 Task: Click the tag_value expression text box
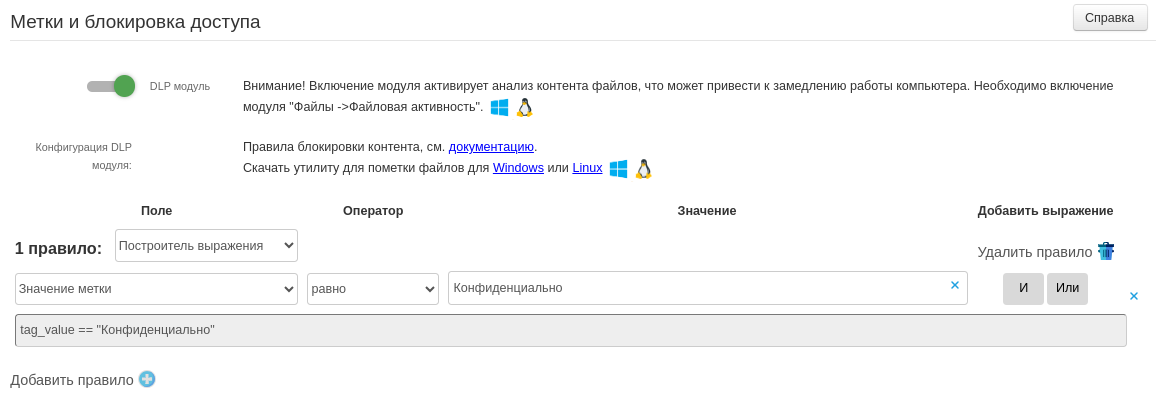coord(571,330)
